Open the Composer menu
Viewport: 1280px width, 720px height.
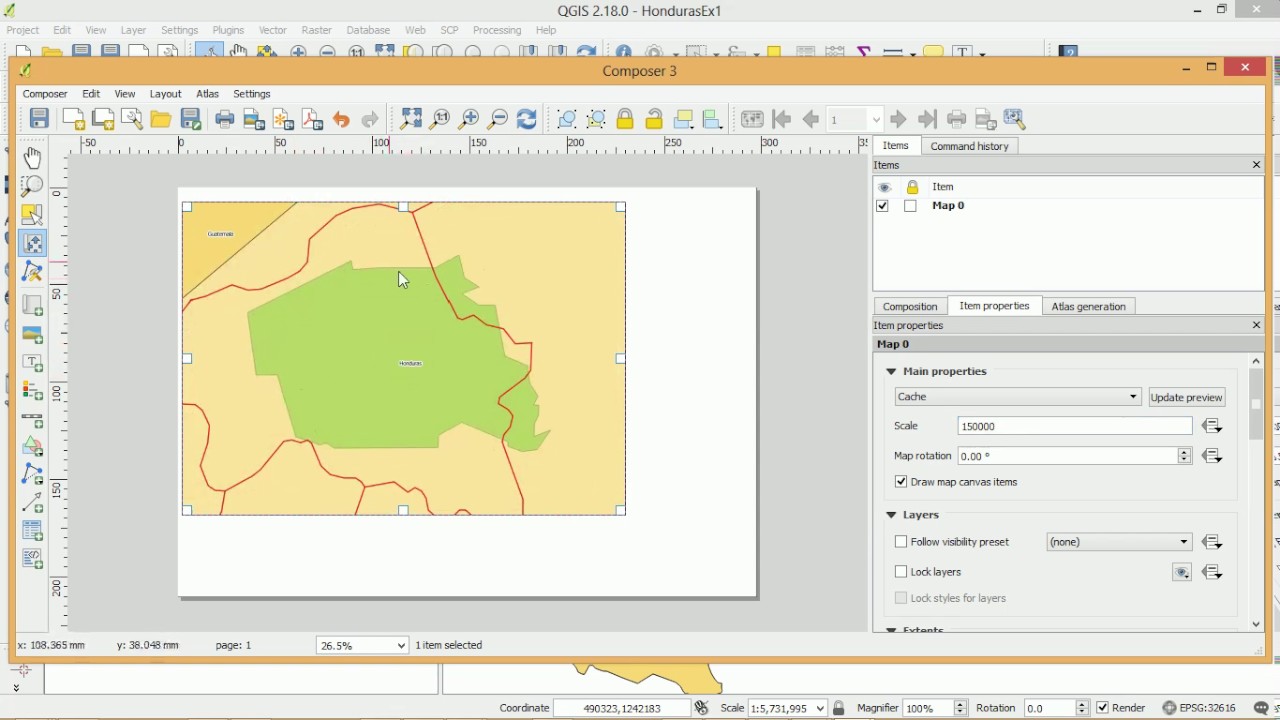click(45, 94)
